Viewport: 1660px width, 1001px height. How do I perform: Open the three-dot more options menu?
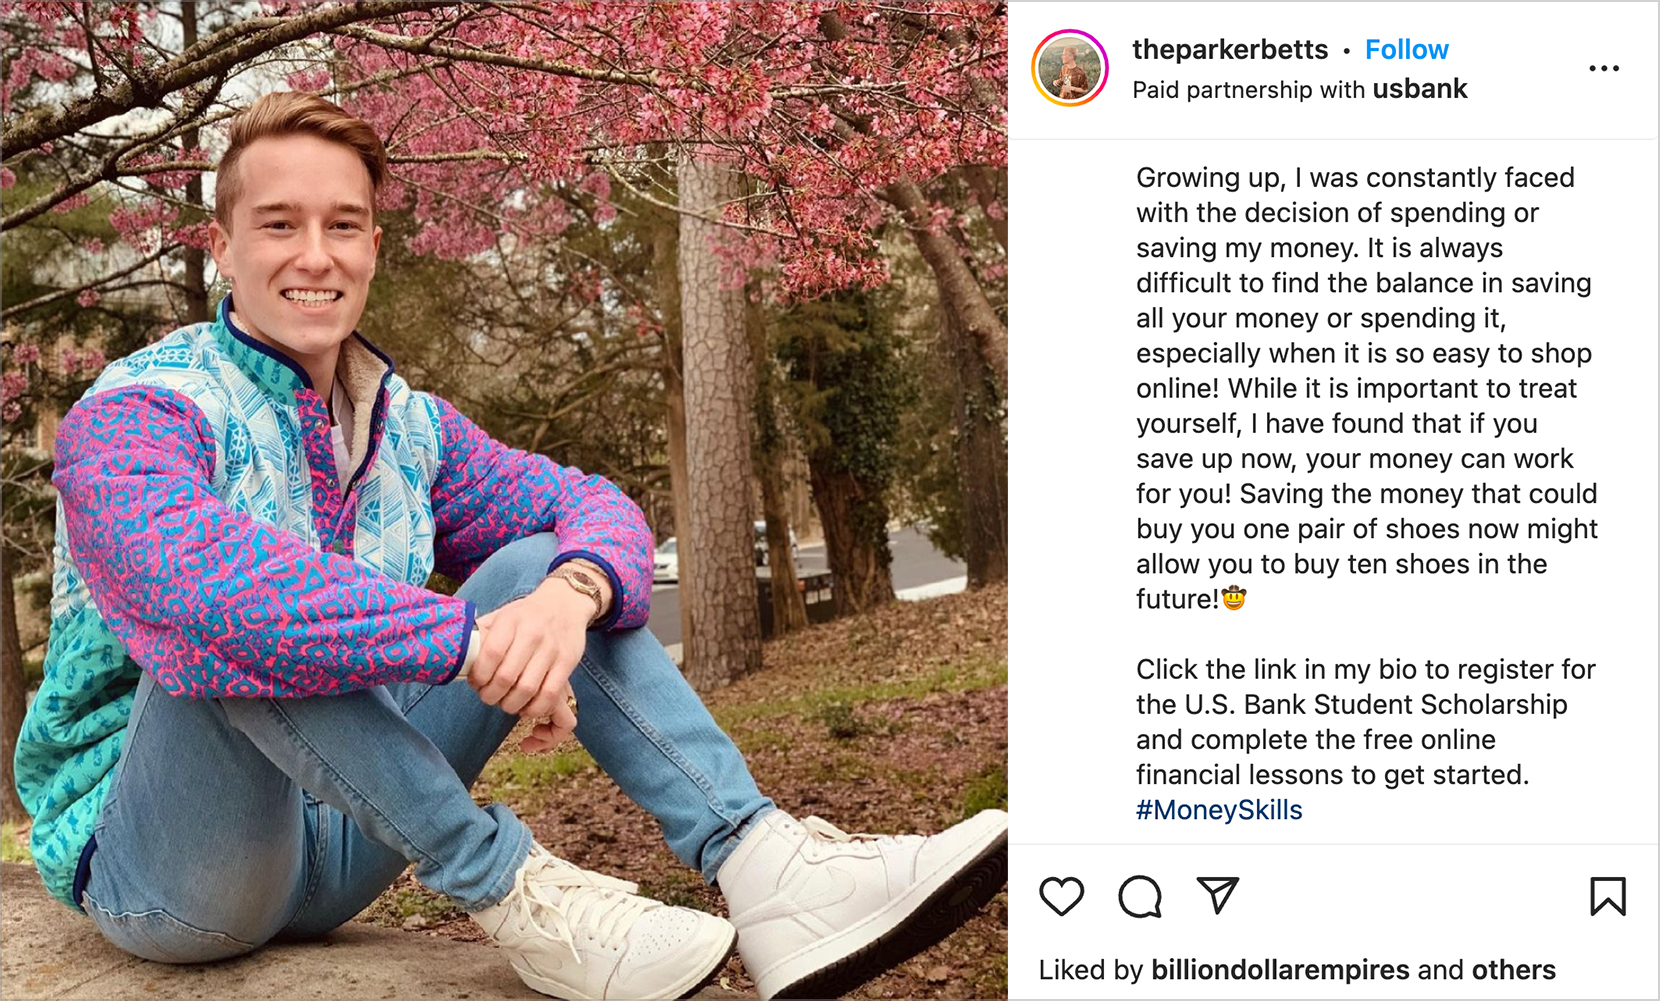1604,68
